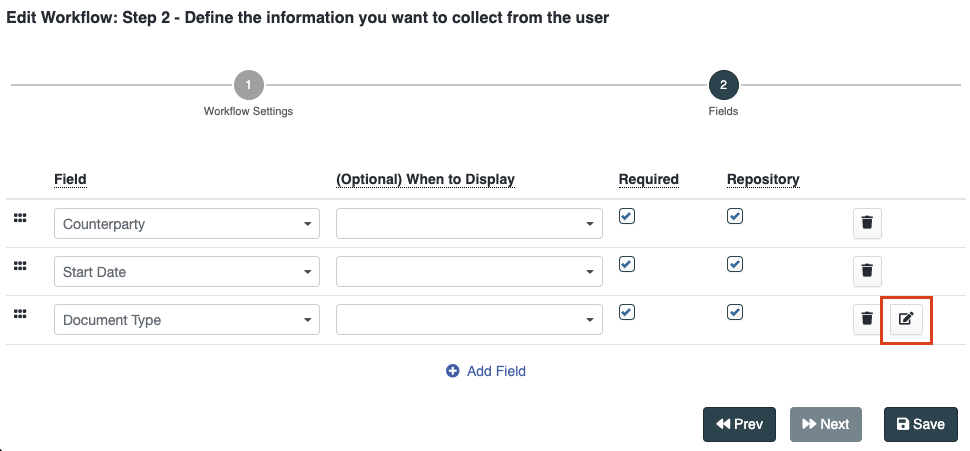Viewport: 970px width, 451px height.
Task: Grab the Counterparty row drag handle
Action: pos(19,218)
